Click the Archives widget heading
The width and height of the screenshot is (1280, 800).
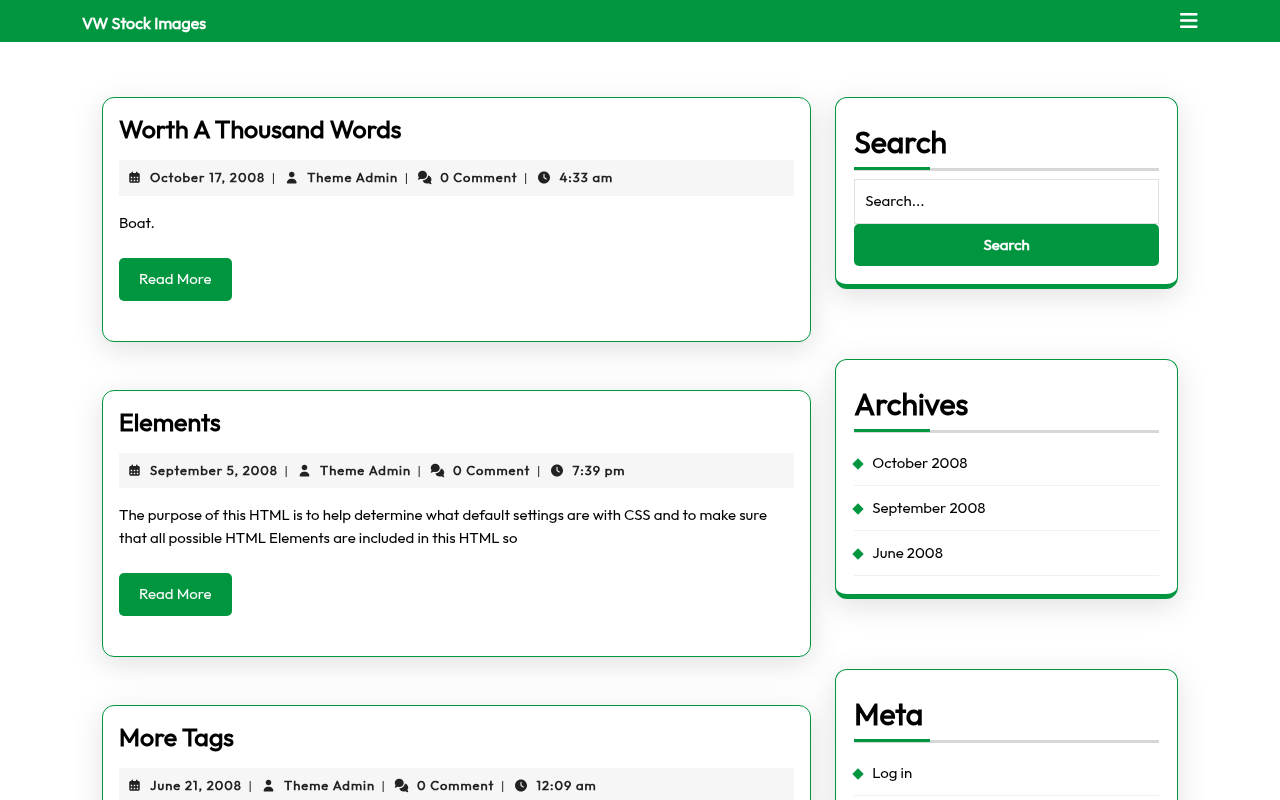(911, 405)
